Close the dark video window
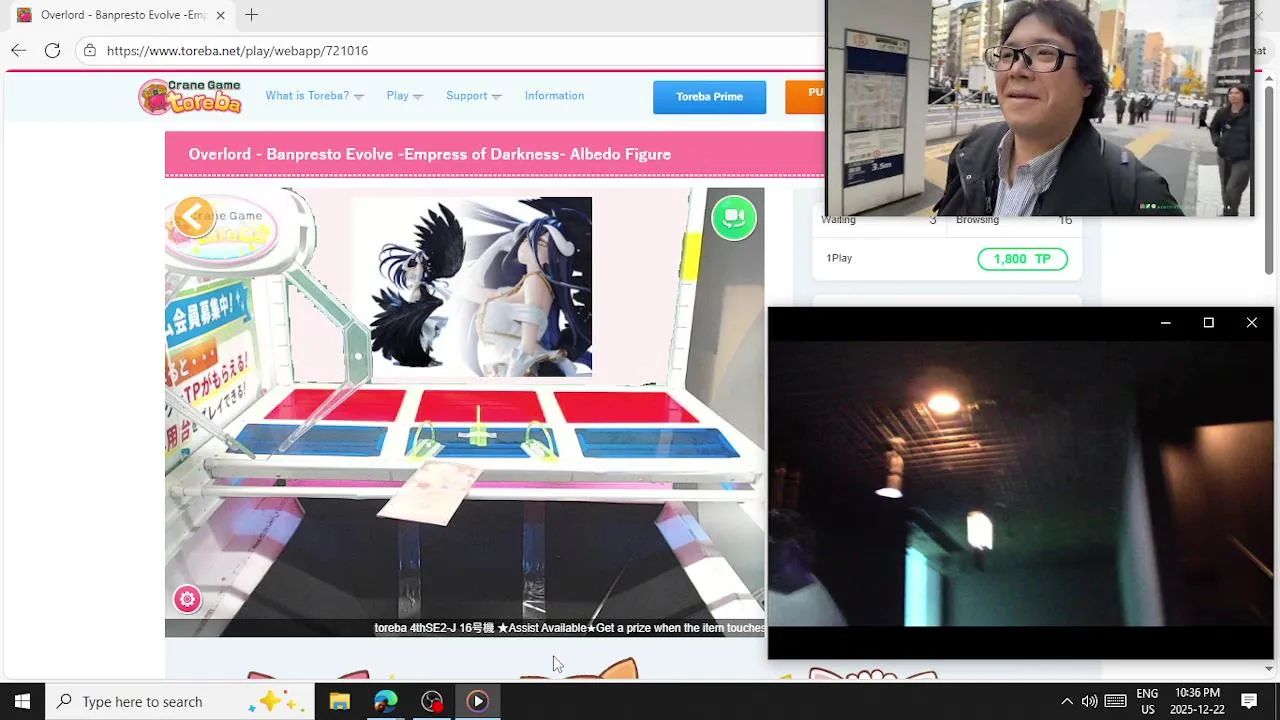The width and height of the screenshot is (1280, 720). (x=1251, y=323)
